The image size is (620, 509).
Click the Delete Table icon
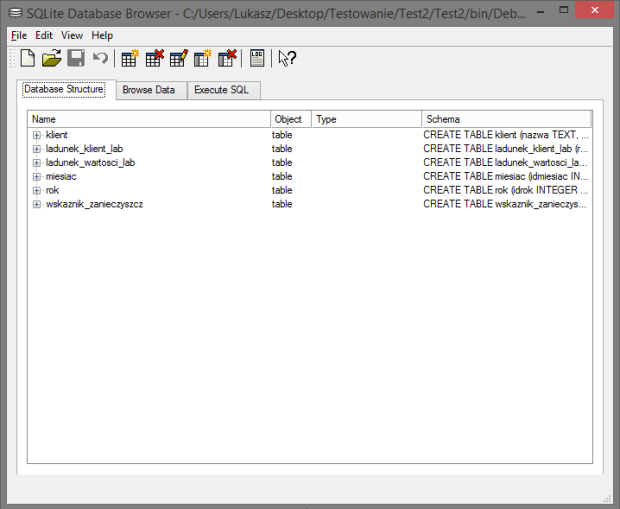coord(155,59)
